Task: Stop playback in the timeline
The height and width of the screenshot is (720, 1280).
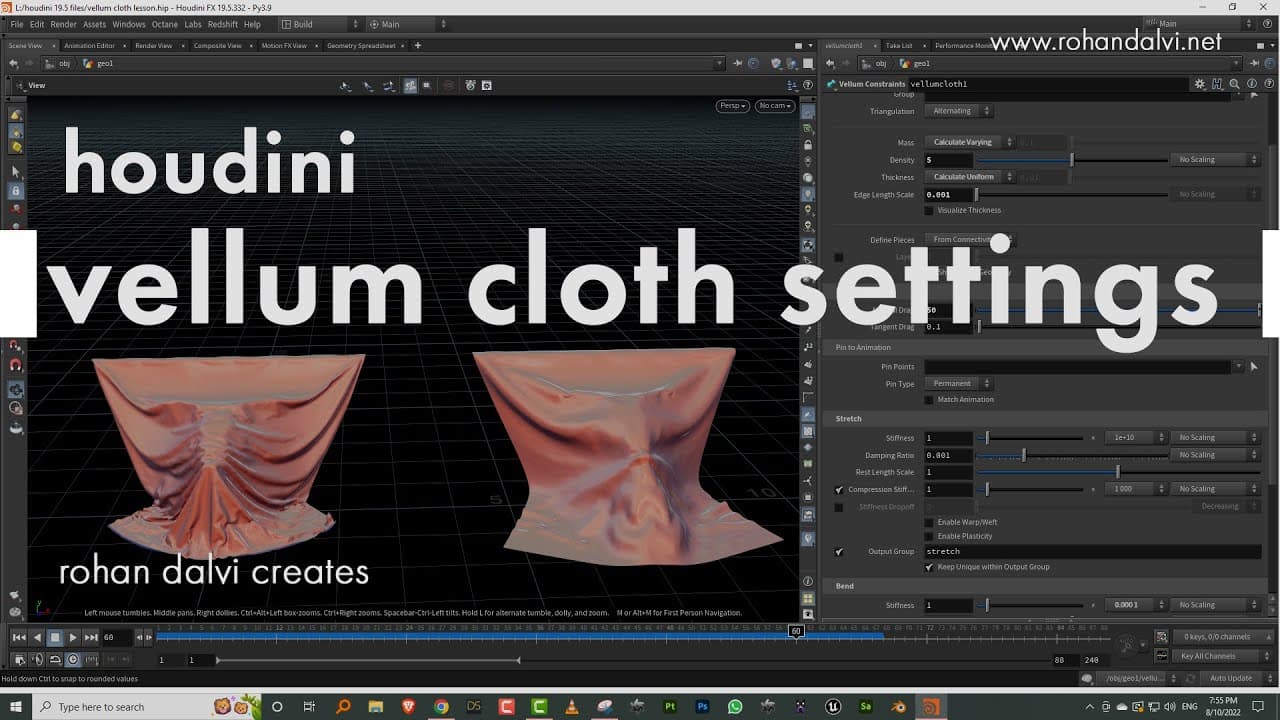Action: pos(55,637)
